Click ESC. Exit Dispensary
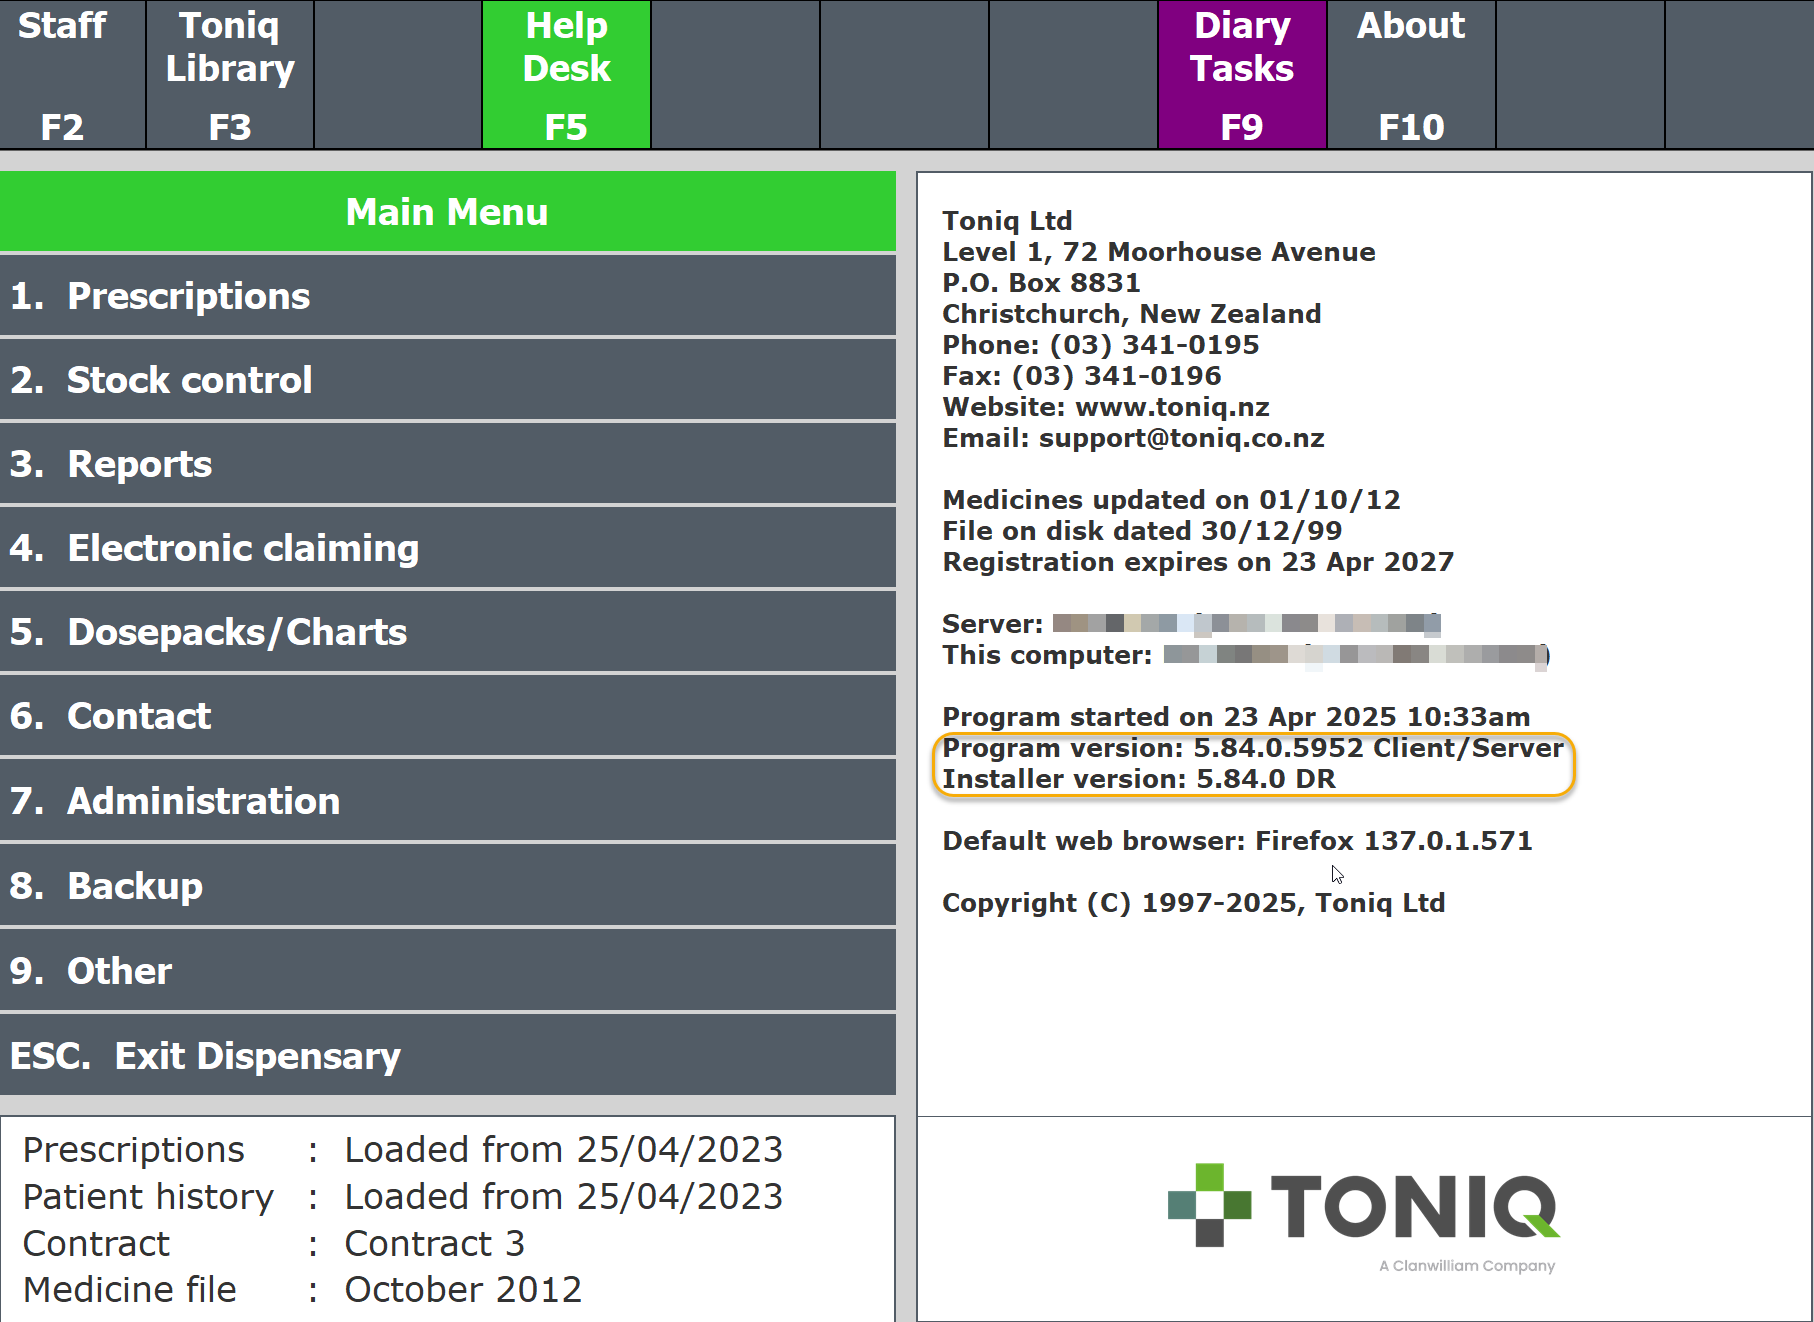1814x1322 pixels. click(448, 1056)
